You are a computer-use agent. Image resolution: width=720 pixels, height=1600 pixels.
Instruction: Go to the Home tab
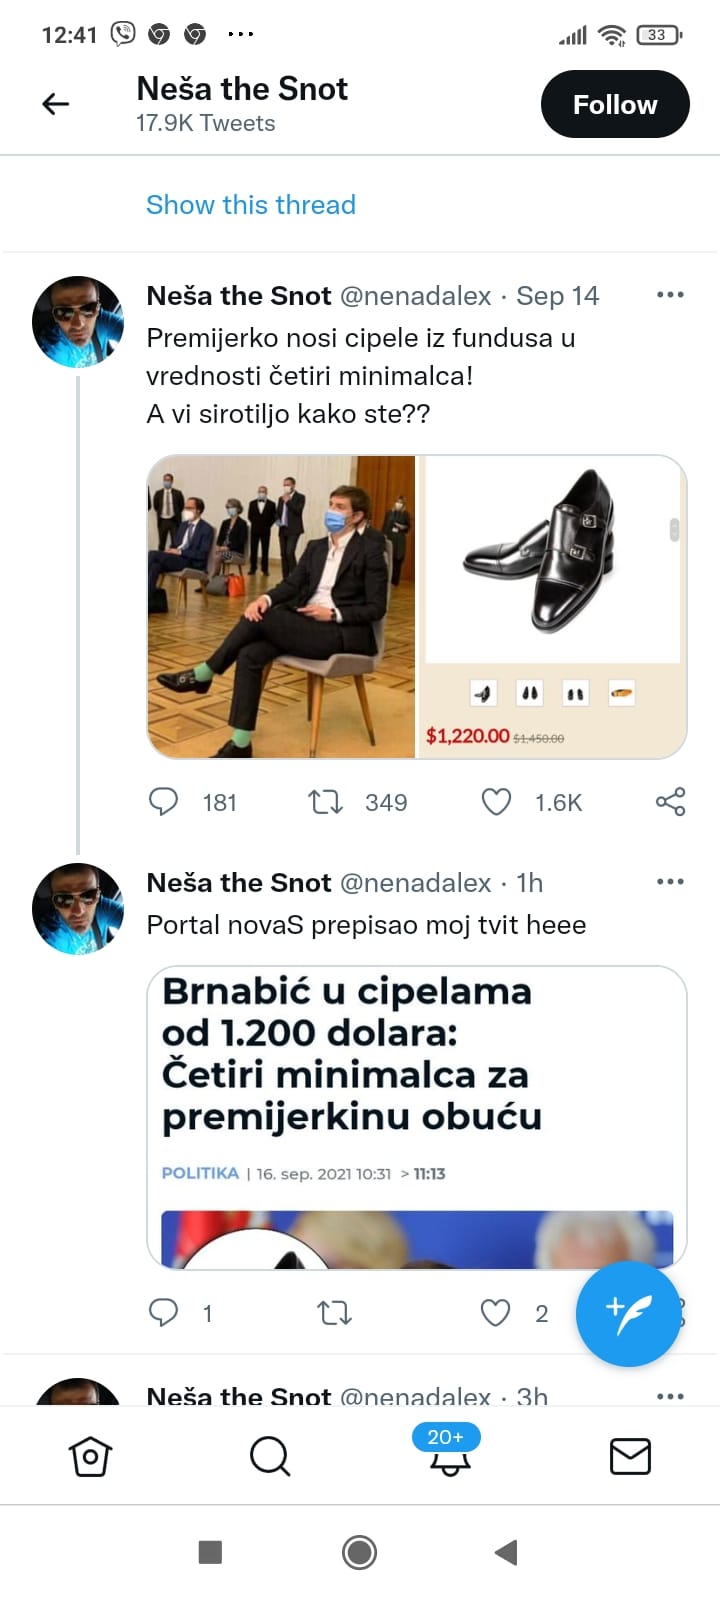click(x=90, y=1456)
